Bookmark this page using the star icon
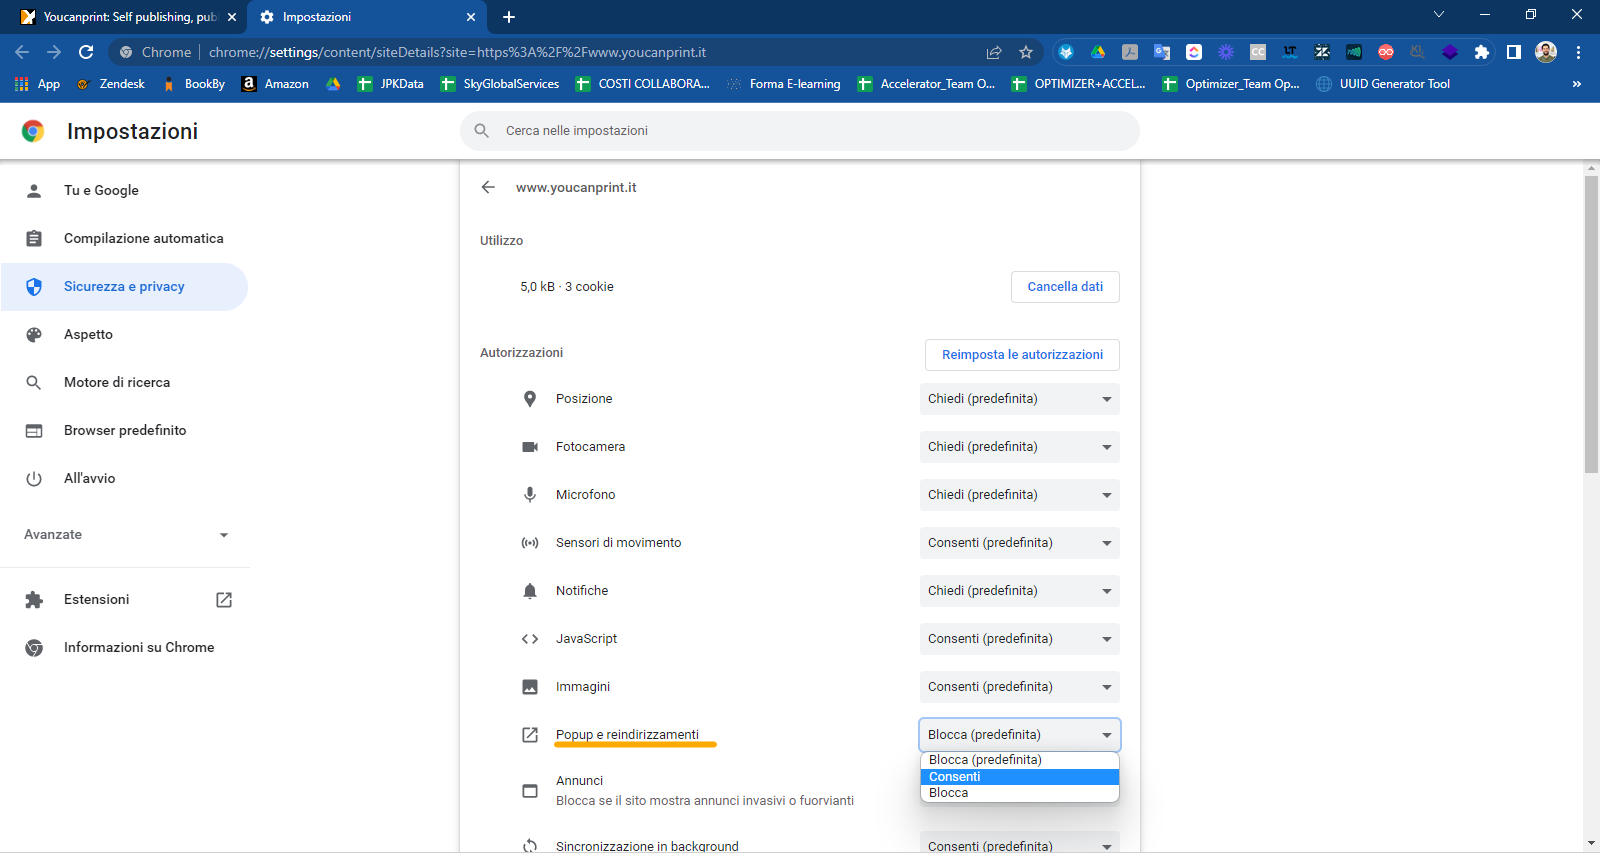Image resolution: width=1600 pixels, height=853 pixels. click(1026, 52)
